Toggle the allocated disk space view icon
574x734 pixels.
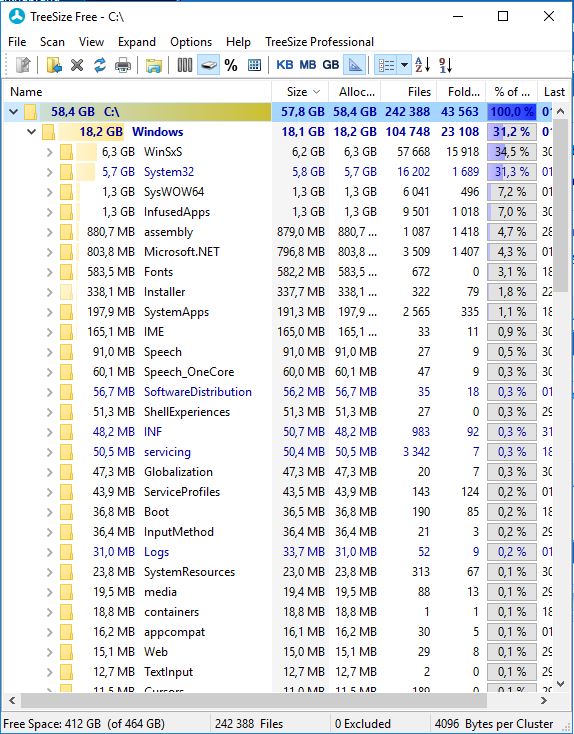click(208, 65)
